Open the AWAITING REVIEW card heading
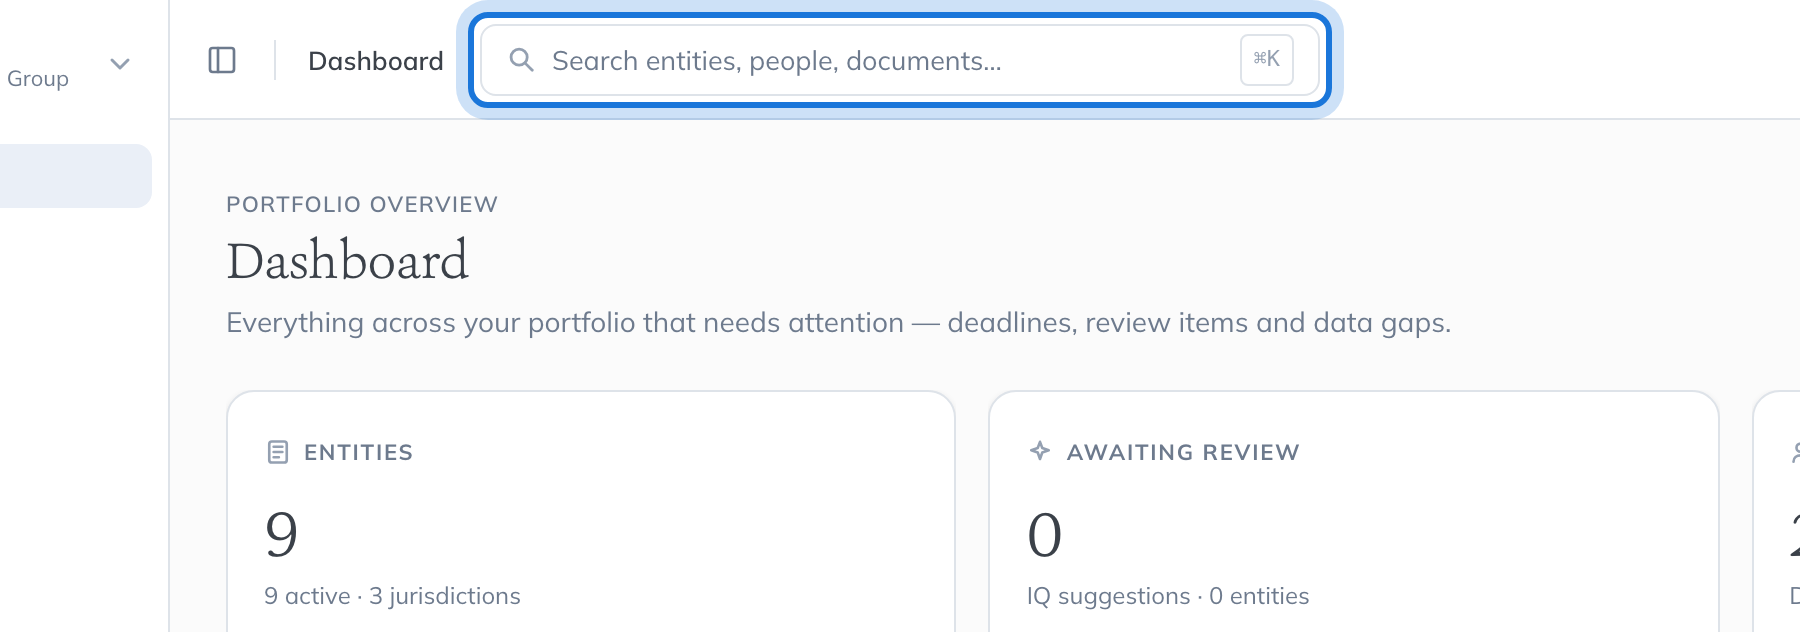The height and width of the screenshot is (632, 1800). coord(1183,453)
